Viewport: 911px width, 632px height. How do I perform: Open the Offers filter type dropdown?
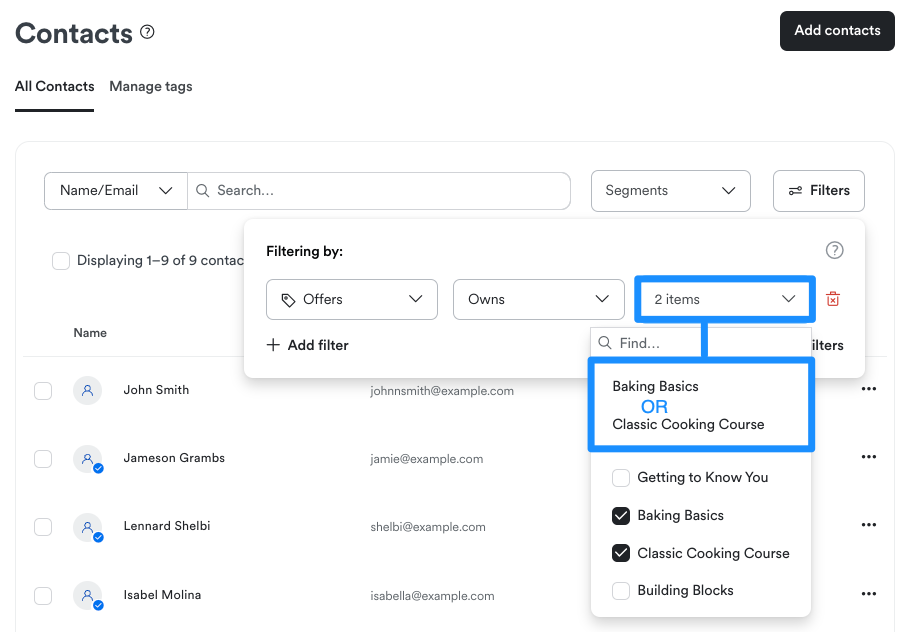[x=352, y=299]
